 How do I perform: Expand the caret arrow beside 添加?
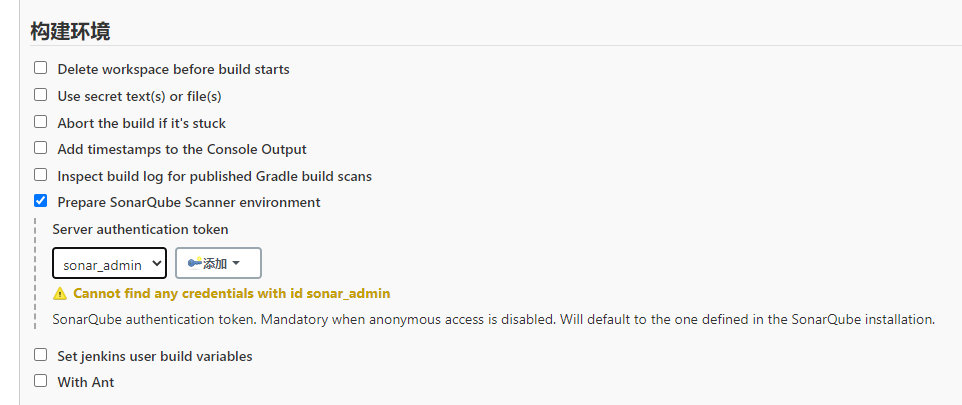pyautogui.click(x=236, y=263)
